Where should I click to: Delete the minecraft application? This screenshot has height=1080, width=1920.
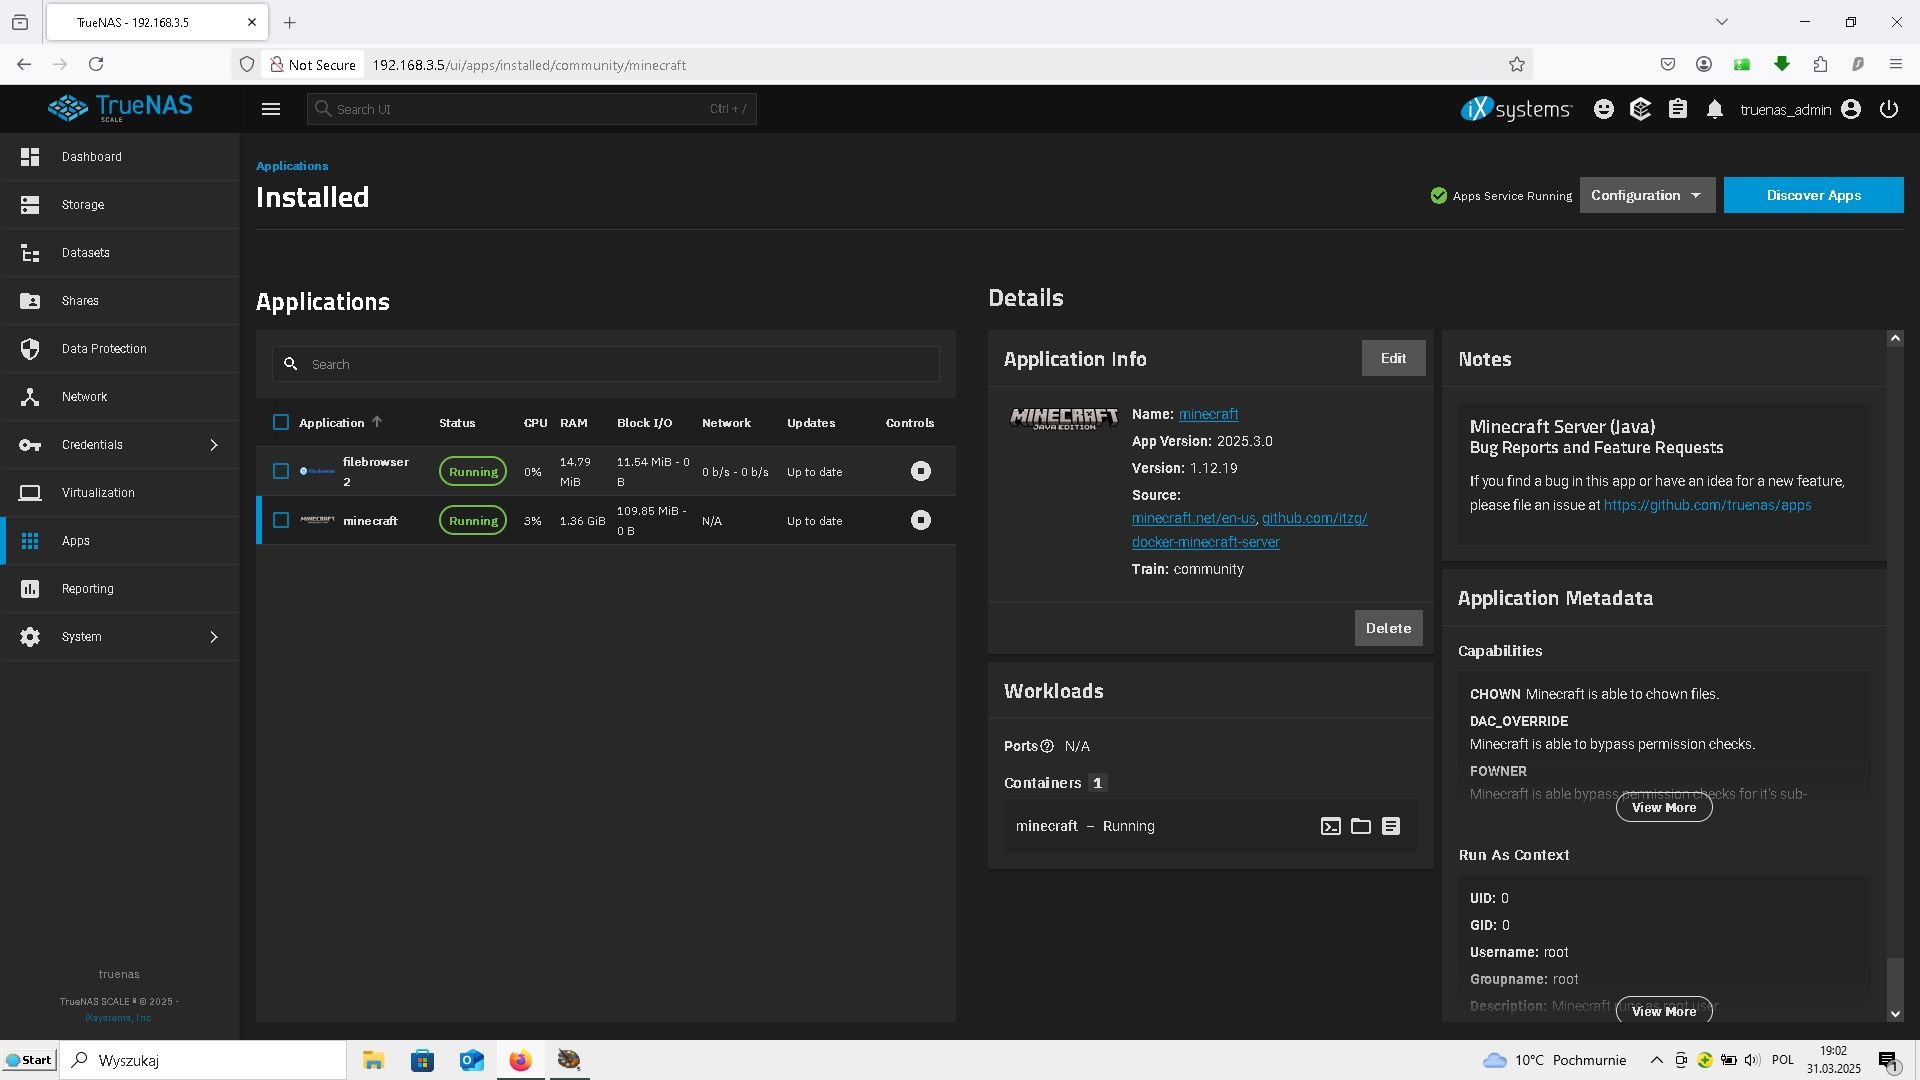point(1388,628)
